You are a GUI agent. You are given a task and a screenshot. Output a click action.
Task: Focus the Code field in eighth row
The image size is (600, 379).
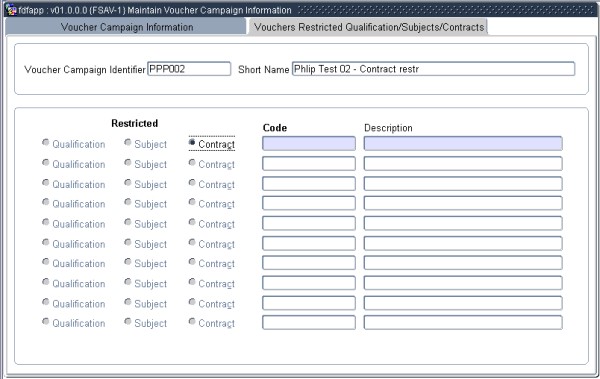[x=309, y=283]
